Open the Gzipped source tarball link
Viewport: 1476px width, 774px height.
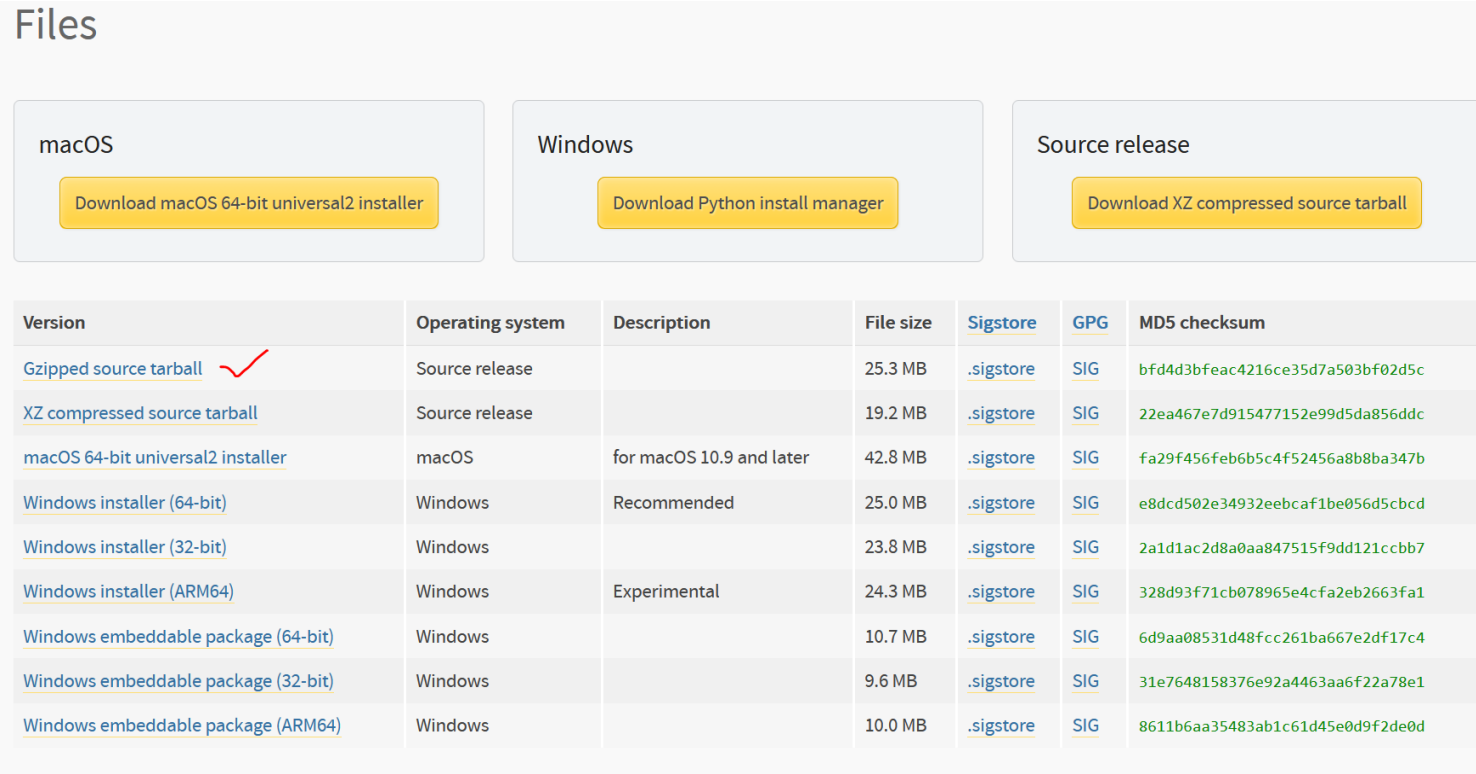pyautogui.click(x=113, y=369)
